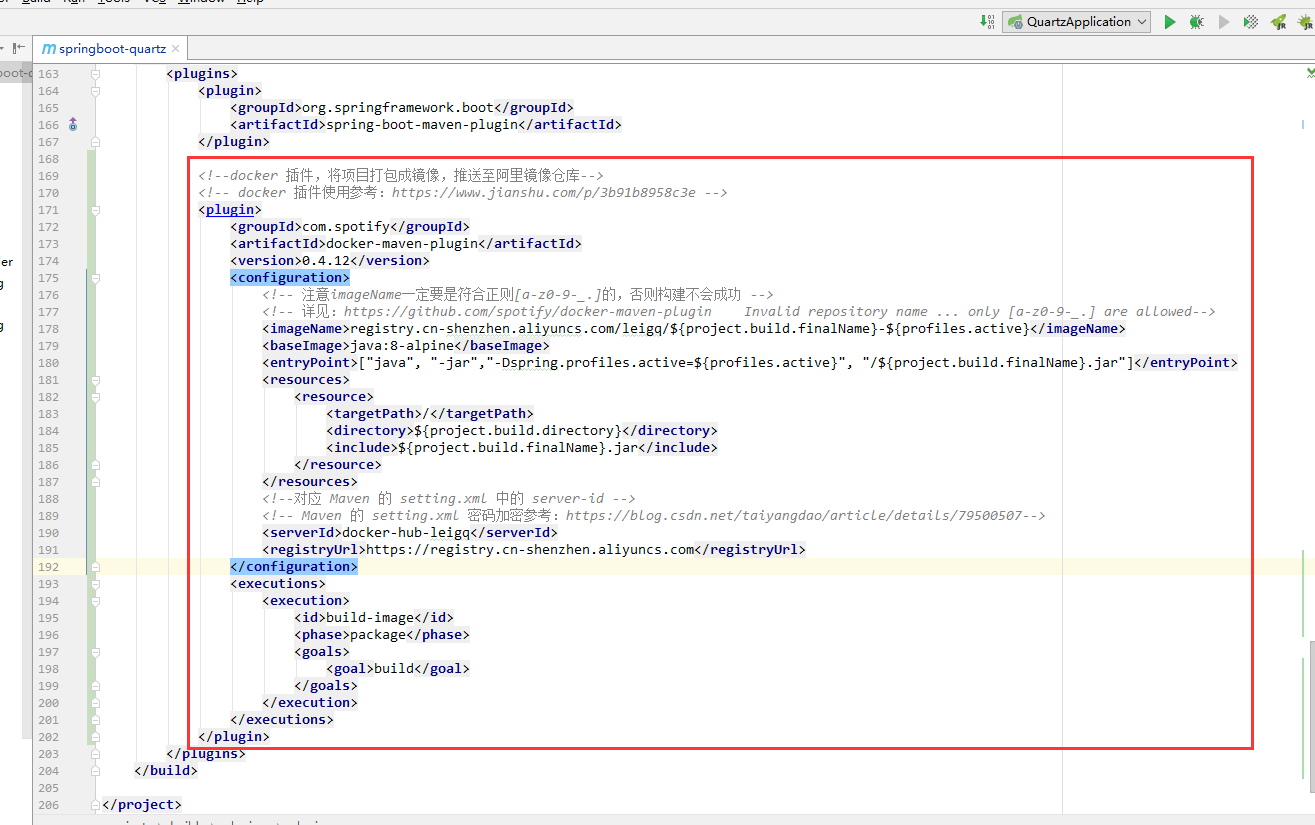Click the directory project.build.directory line
Image resolution: width=1315 pixels, height=825 pixels.
coord(522,431)
